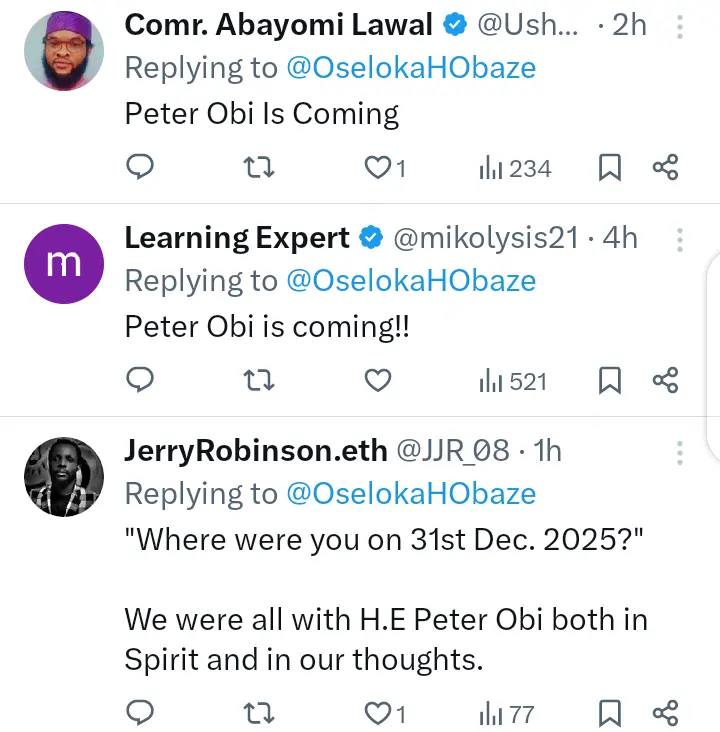Open more options for Abayomi Lawal's tweet
Image resolution: width=720 pixels, height=732 pixels.
click(679, 27)
